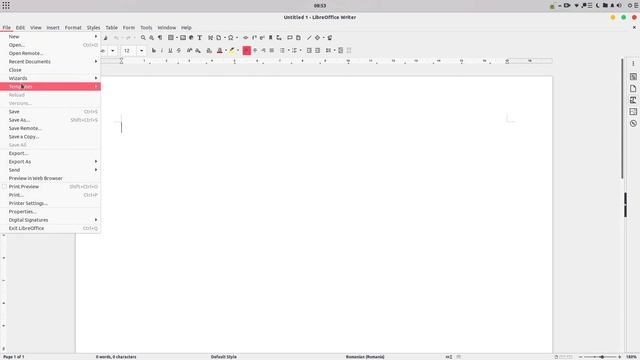Open the sidebar Gallery panel icon
640x360 pixels.
point(633,111)
